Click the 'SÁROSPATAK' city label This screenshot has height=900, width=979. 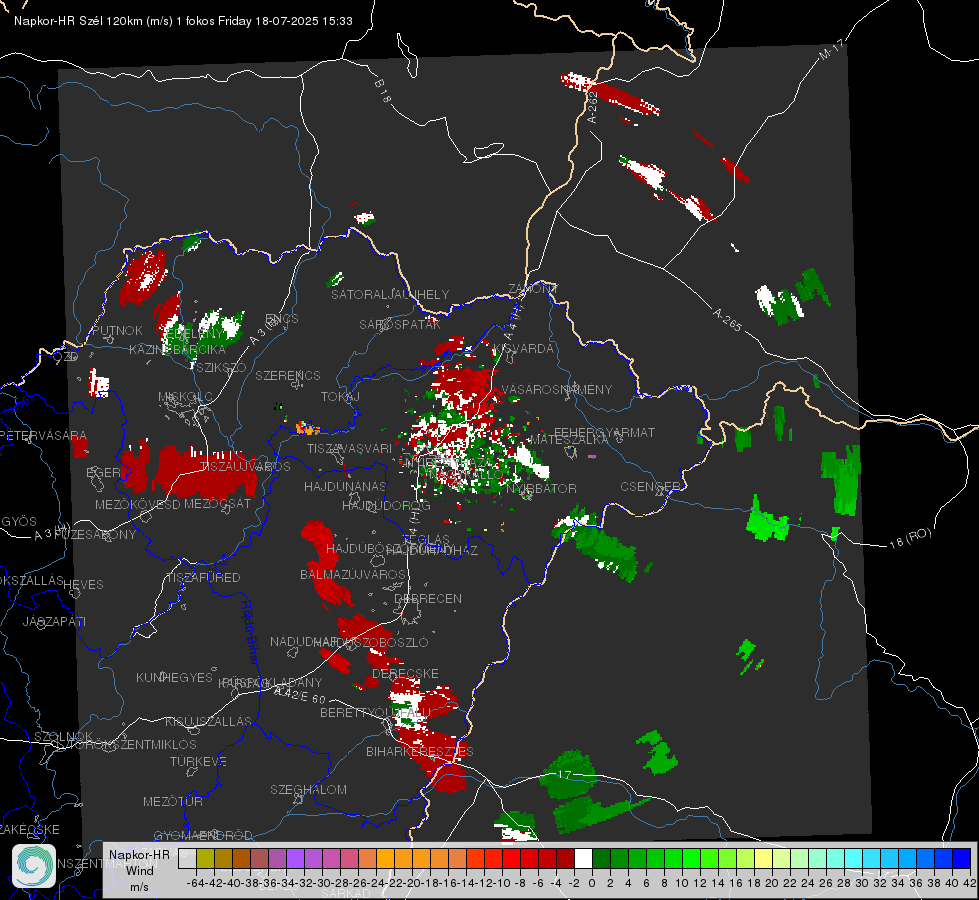point(400,324)
